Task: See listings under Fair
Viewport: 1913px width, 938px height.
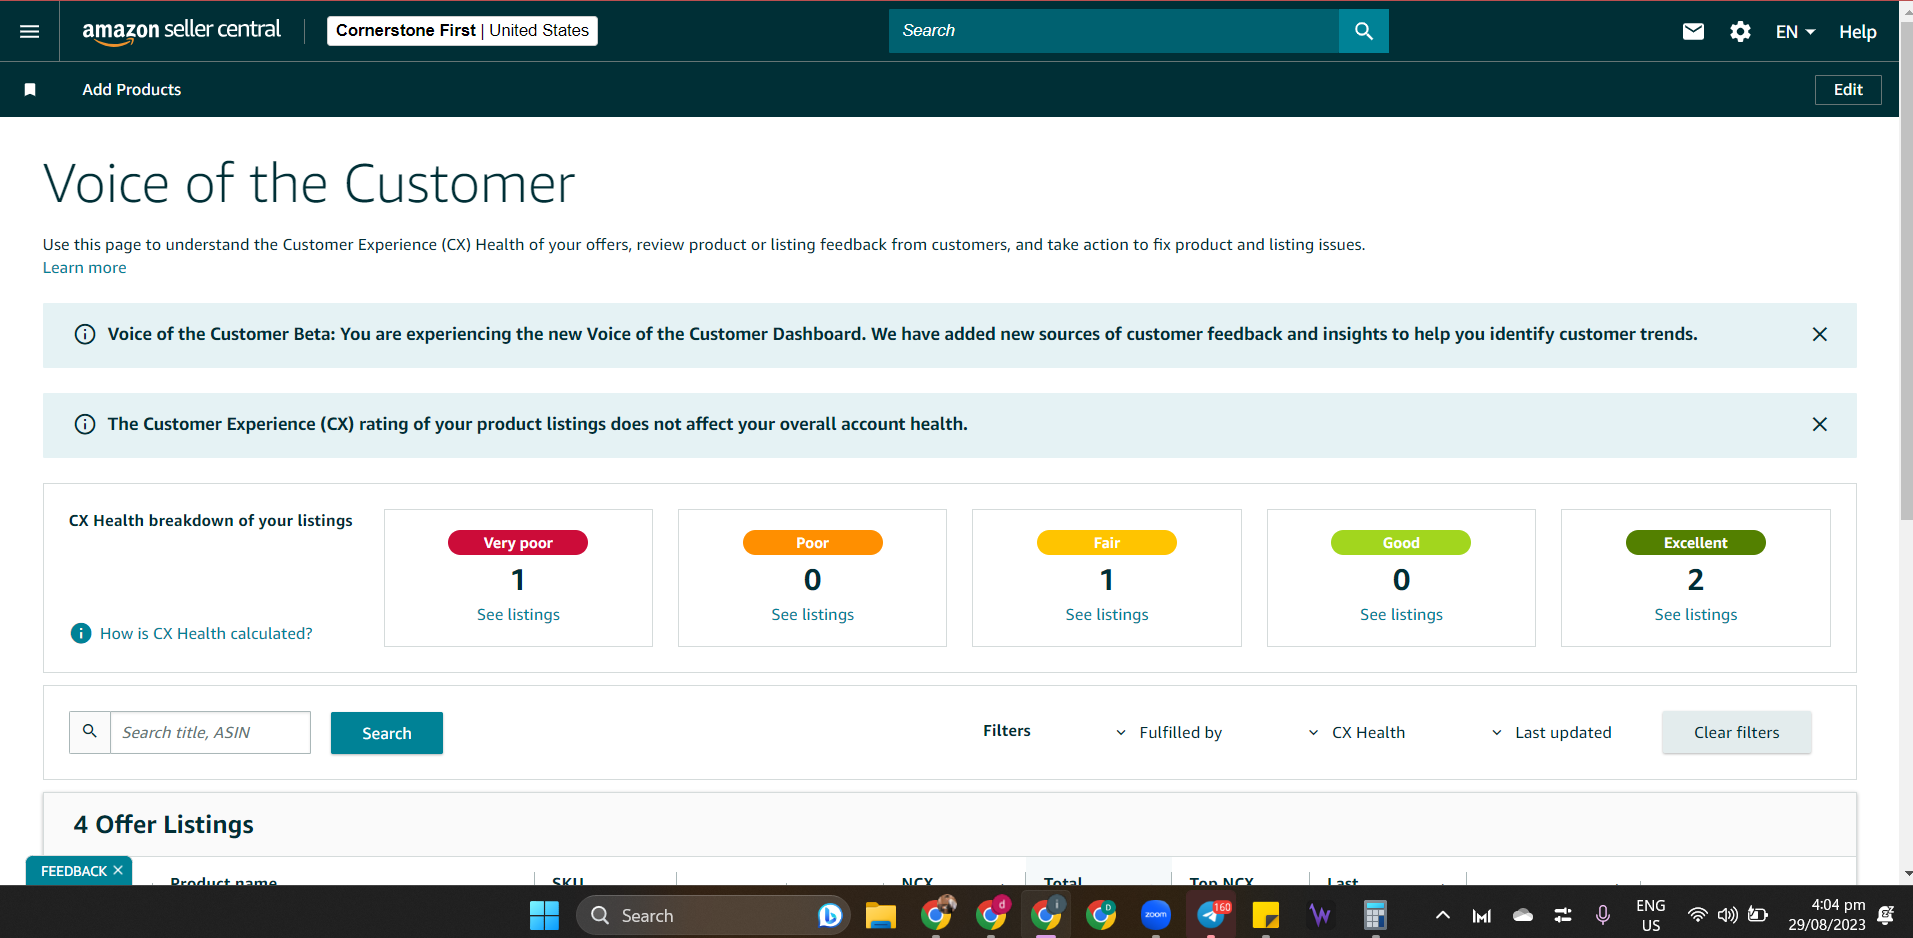Action: [x=1107, y=615]
